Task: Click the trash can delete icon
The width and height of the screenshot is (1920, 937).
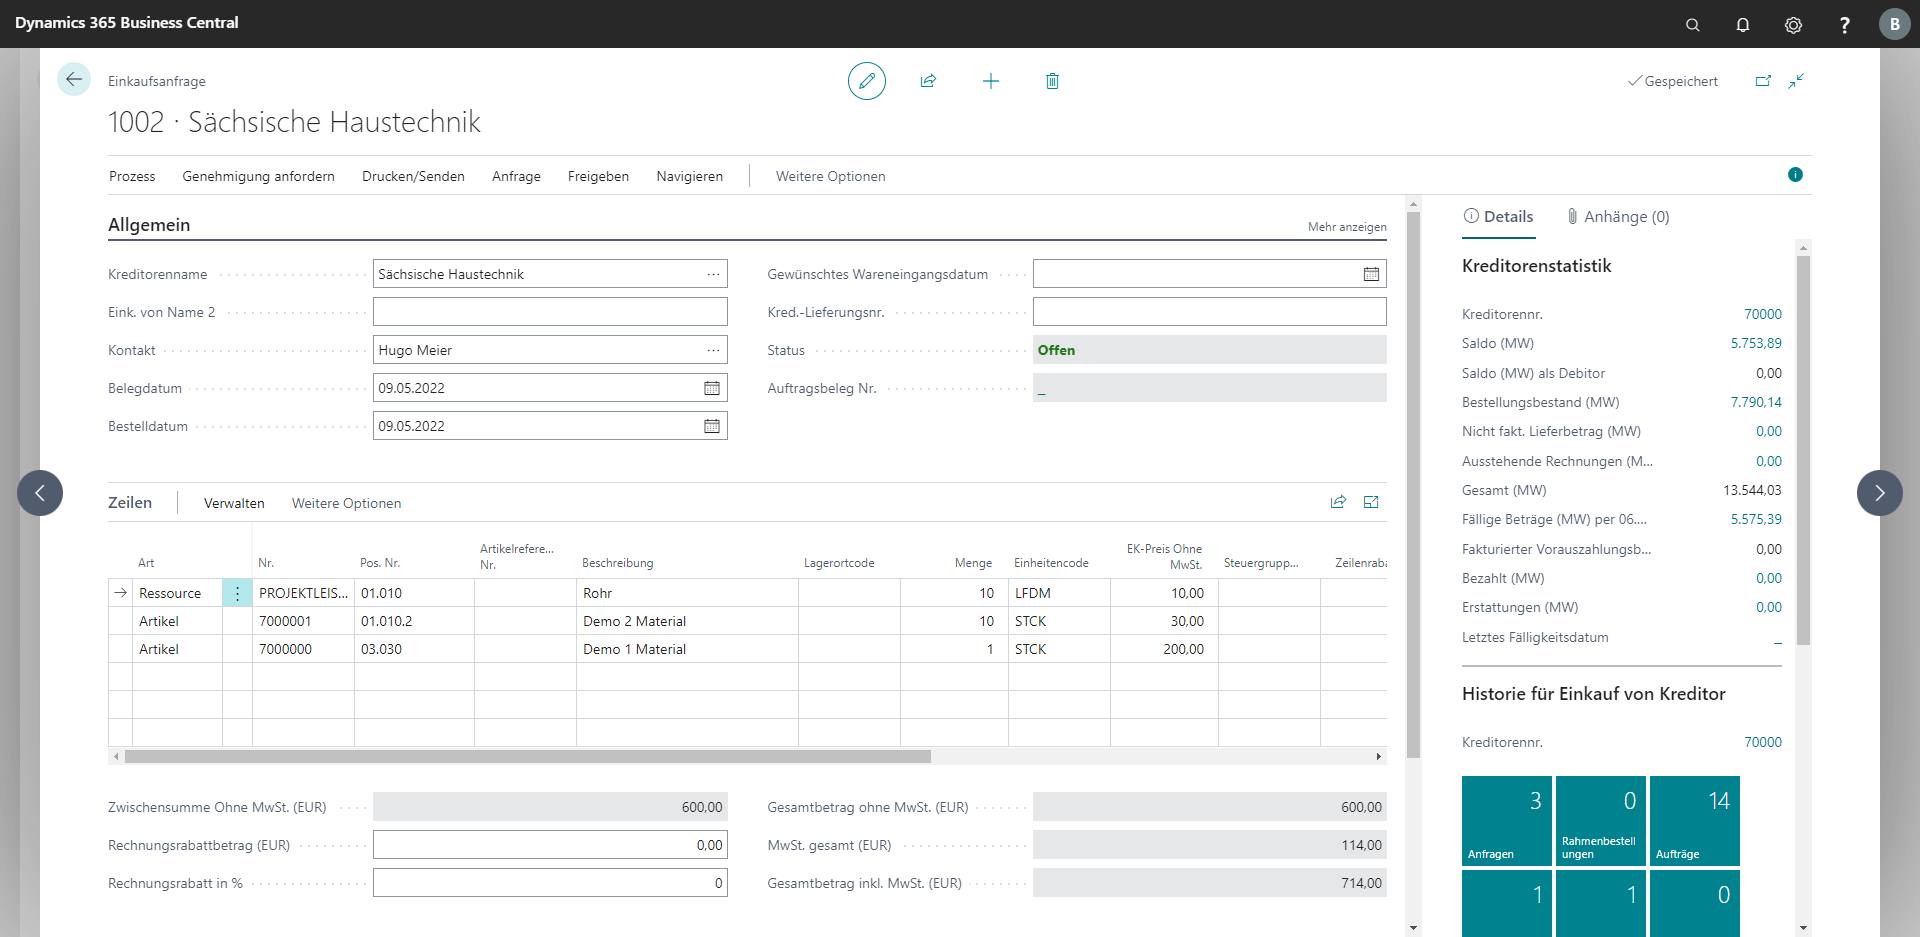Action: (1052, 81)
